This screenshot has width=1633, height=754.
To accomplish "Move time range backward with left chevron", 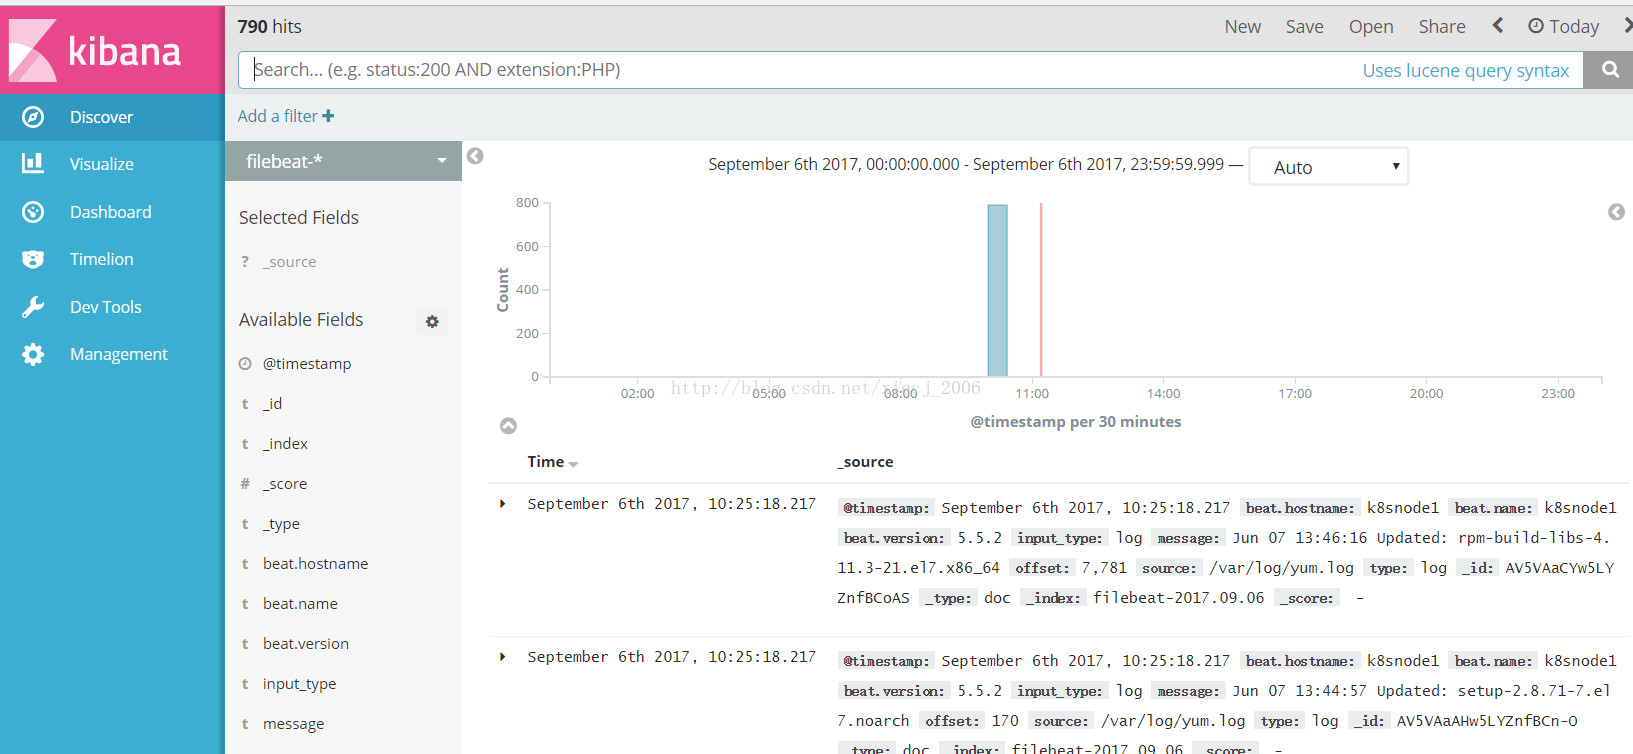I will (x=1498, y=26).
